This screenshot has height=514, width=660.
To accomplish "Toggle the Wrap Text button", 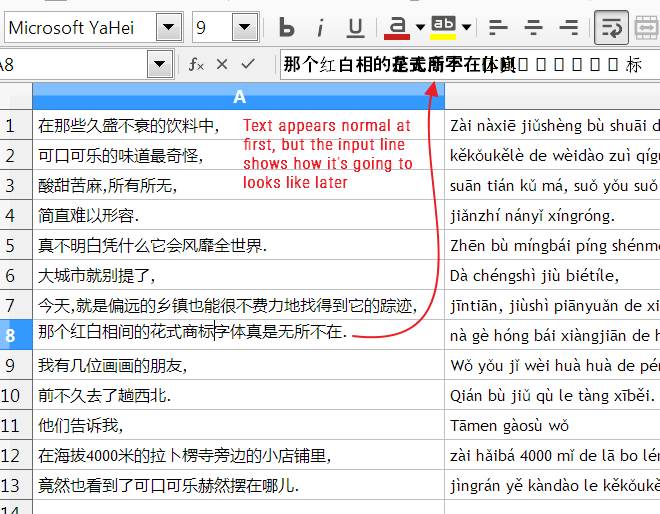I will tap(611, 28).
